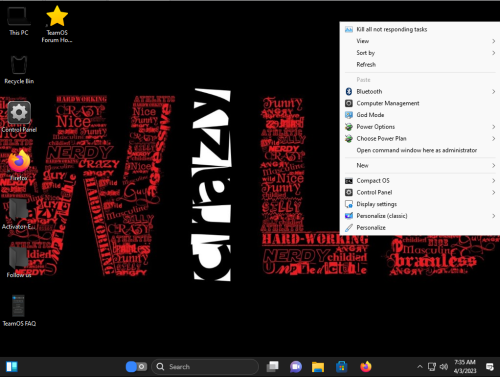Show hidden system tray icons
The width and height of the screenshot is (500, 377).
pos(420,367)
